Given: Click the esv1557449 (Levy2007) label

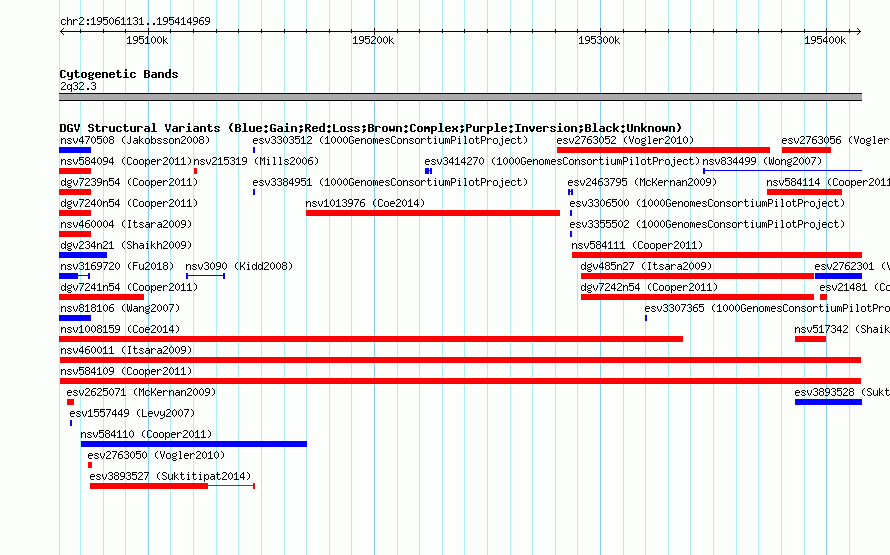Looking at the screenshot, I should 132,413.
